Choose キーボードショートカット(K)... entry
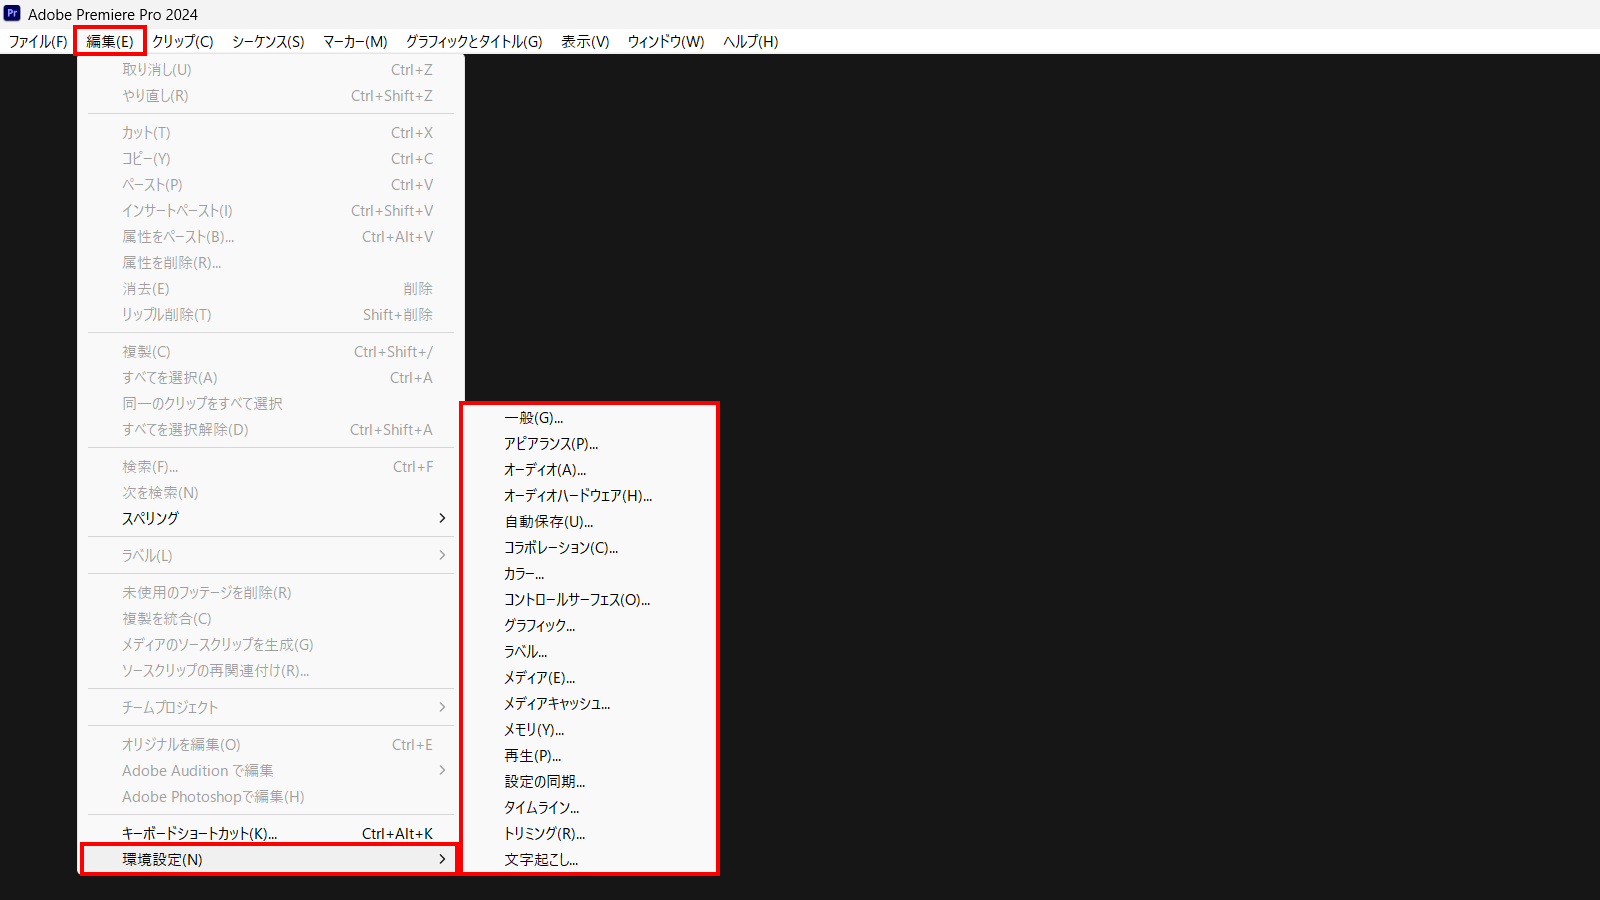The width and height of the screenshot is (1600, 900). click(x=270, y=833)
